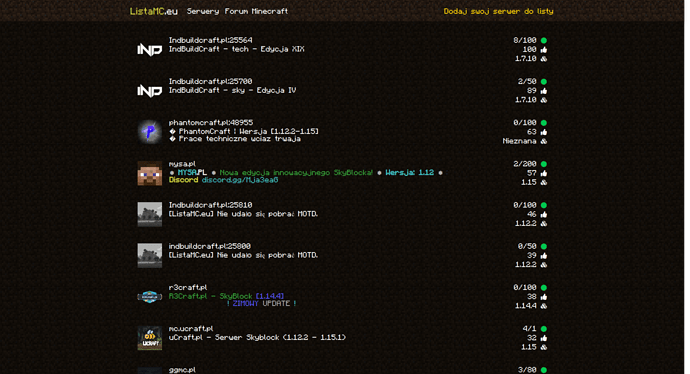Click version icon next to Nieznana
Viewport: 690px width, 374px height.
[x=544, y=141]
